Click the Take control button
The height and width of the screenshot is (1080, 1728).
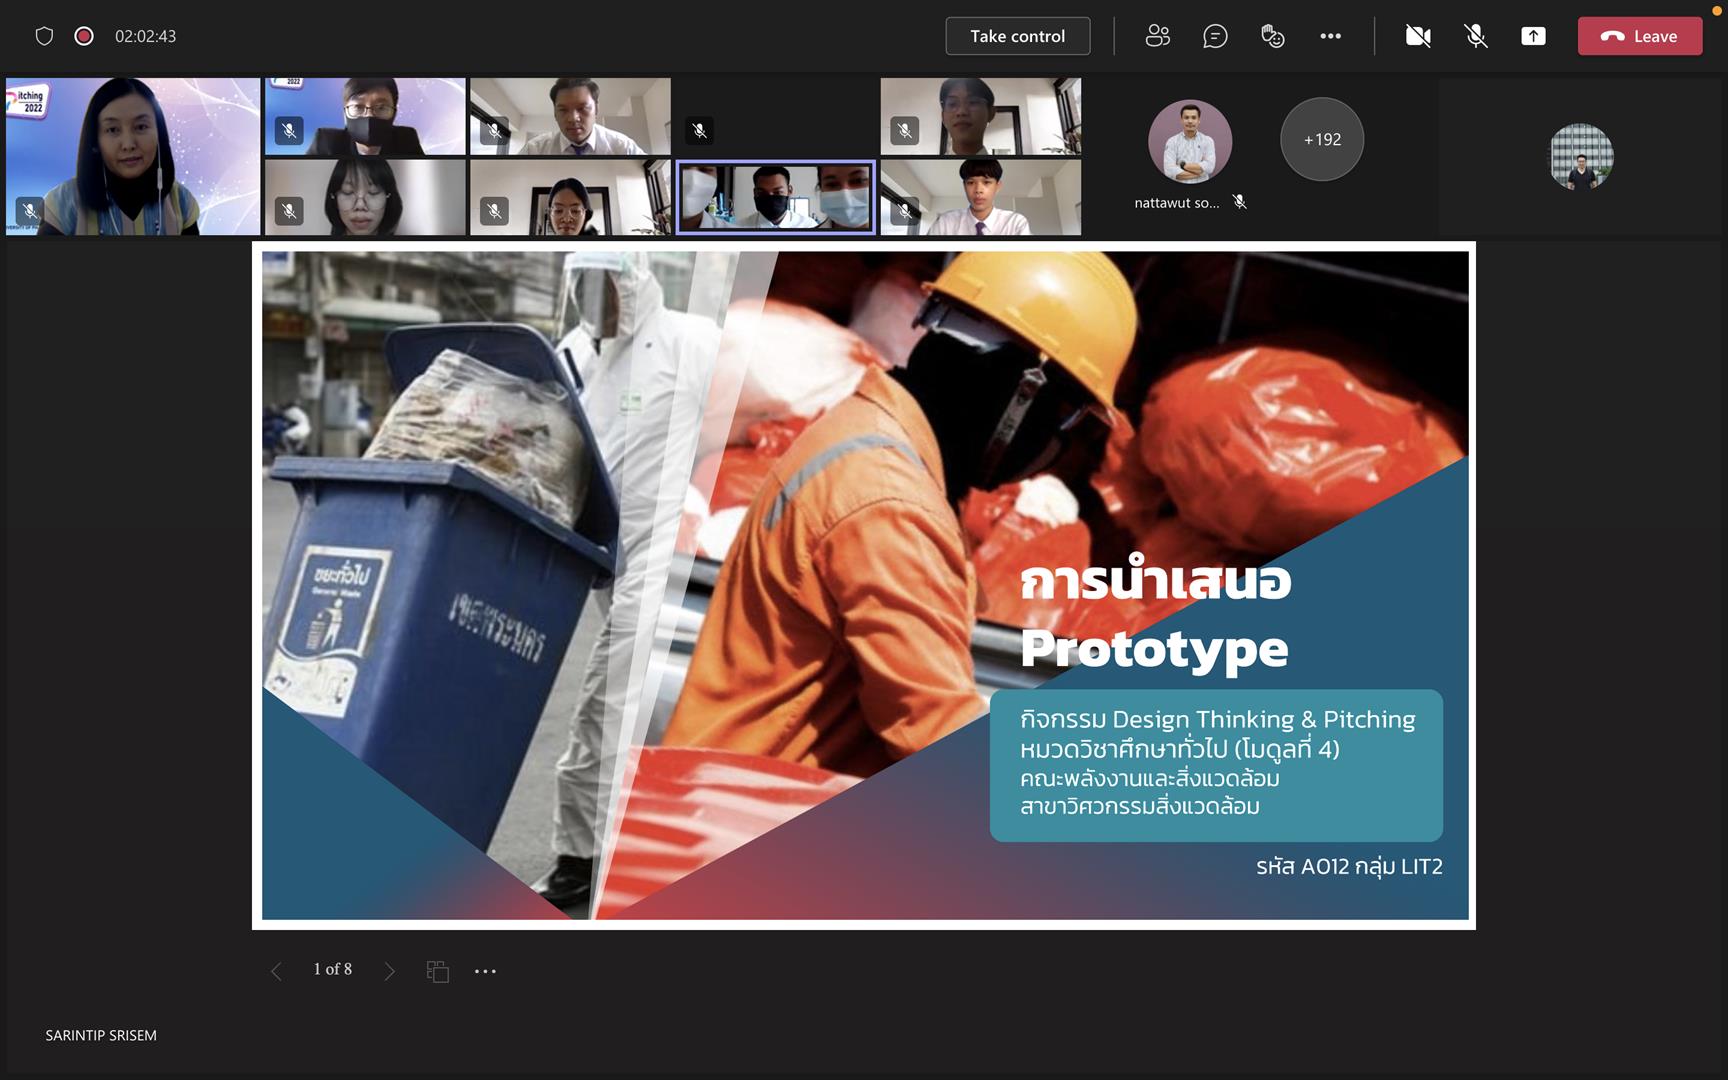coord(1018,36)
